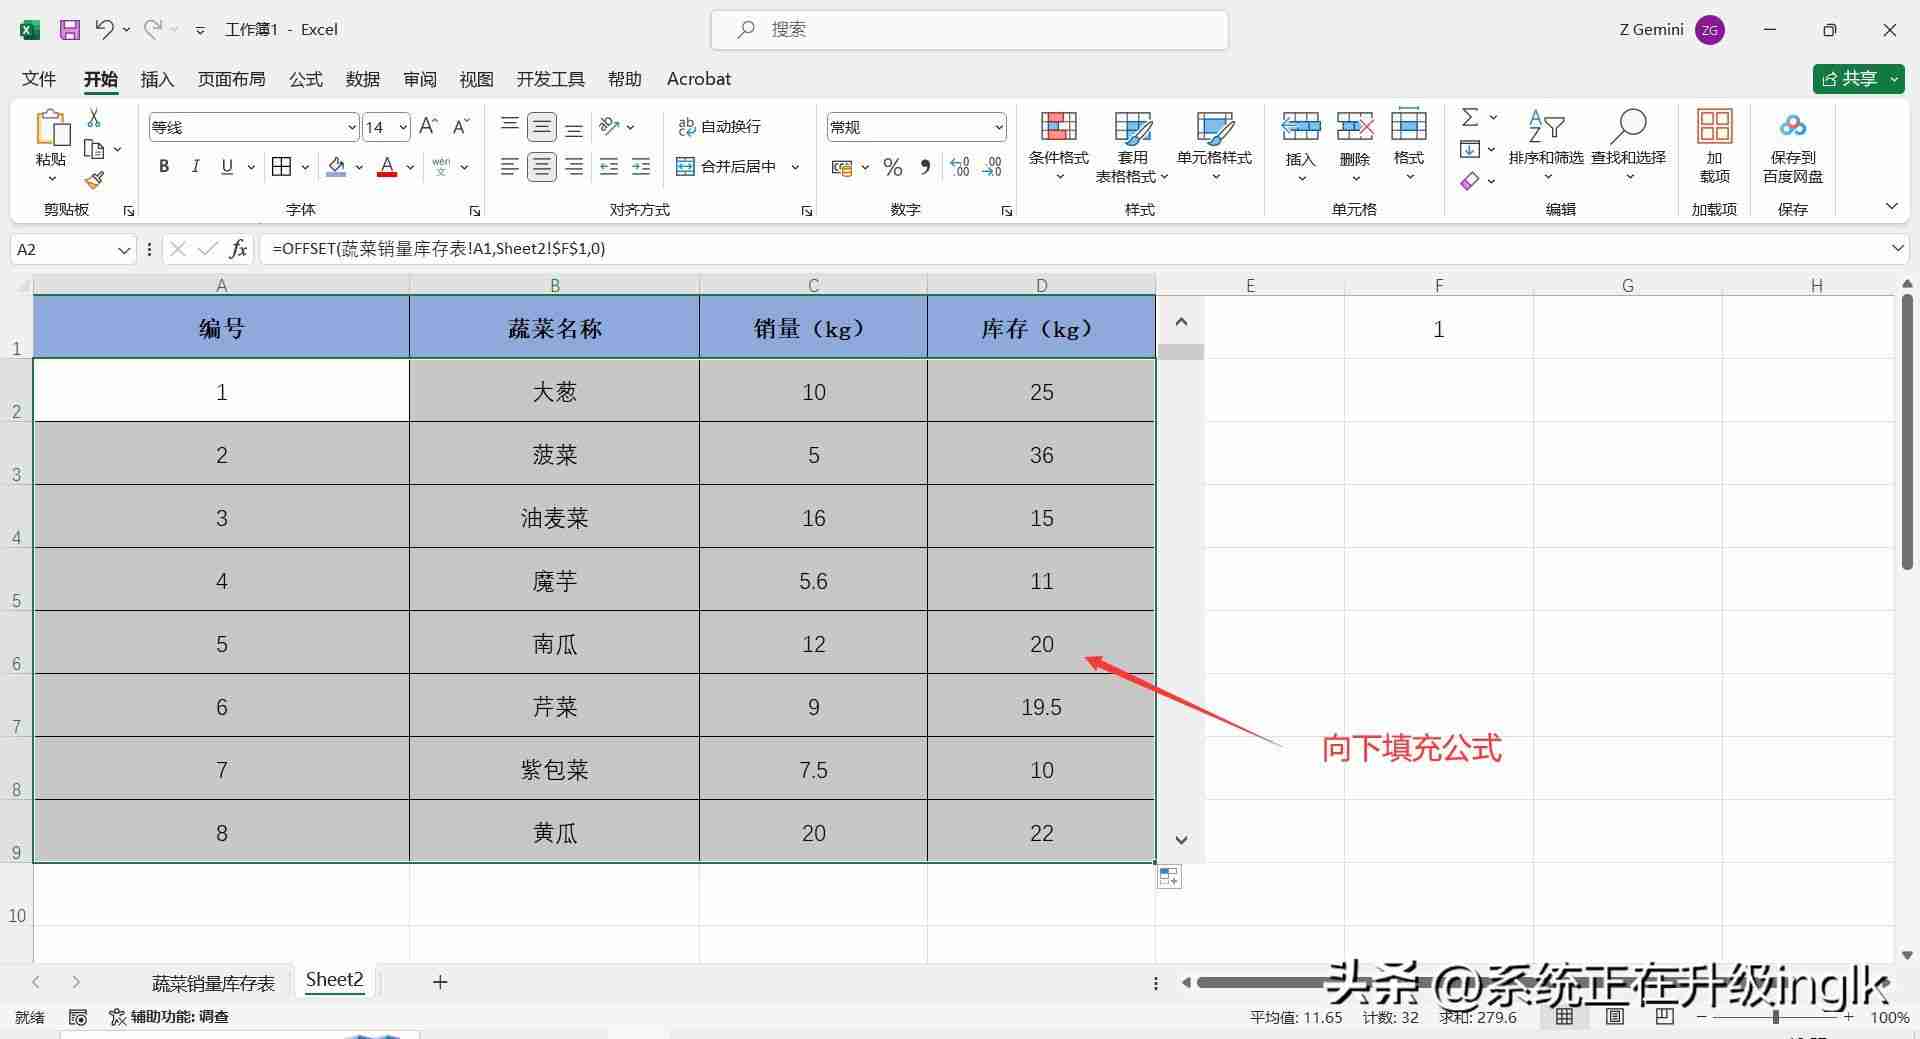Viewport: 1920px width, 1039px height.
Task: Click the 格式刷 (Format Painter) icon
Action: (94, 180)
